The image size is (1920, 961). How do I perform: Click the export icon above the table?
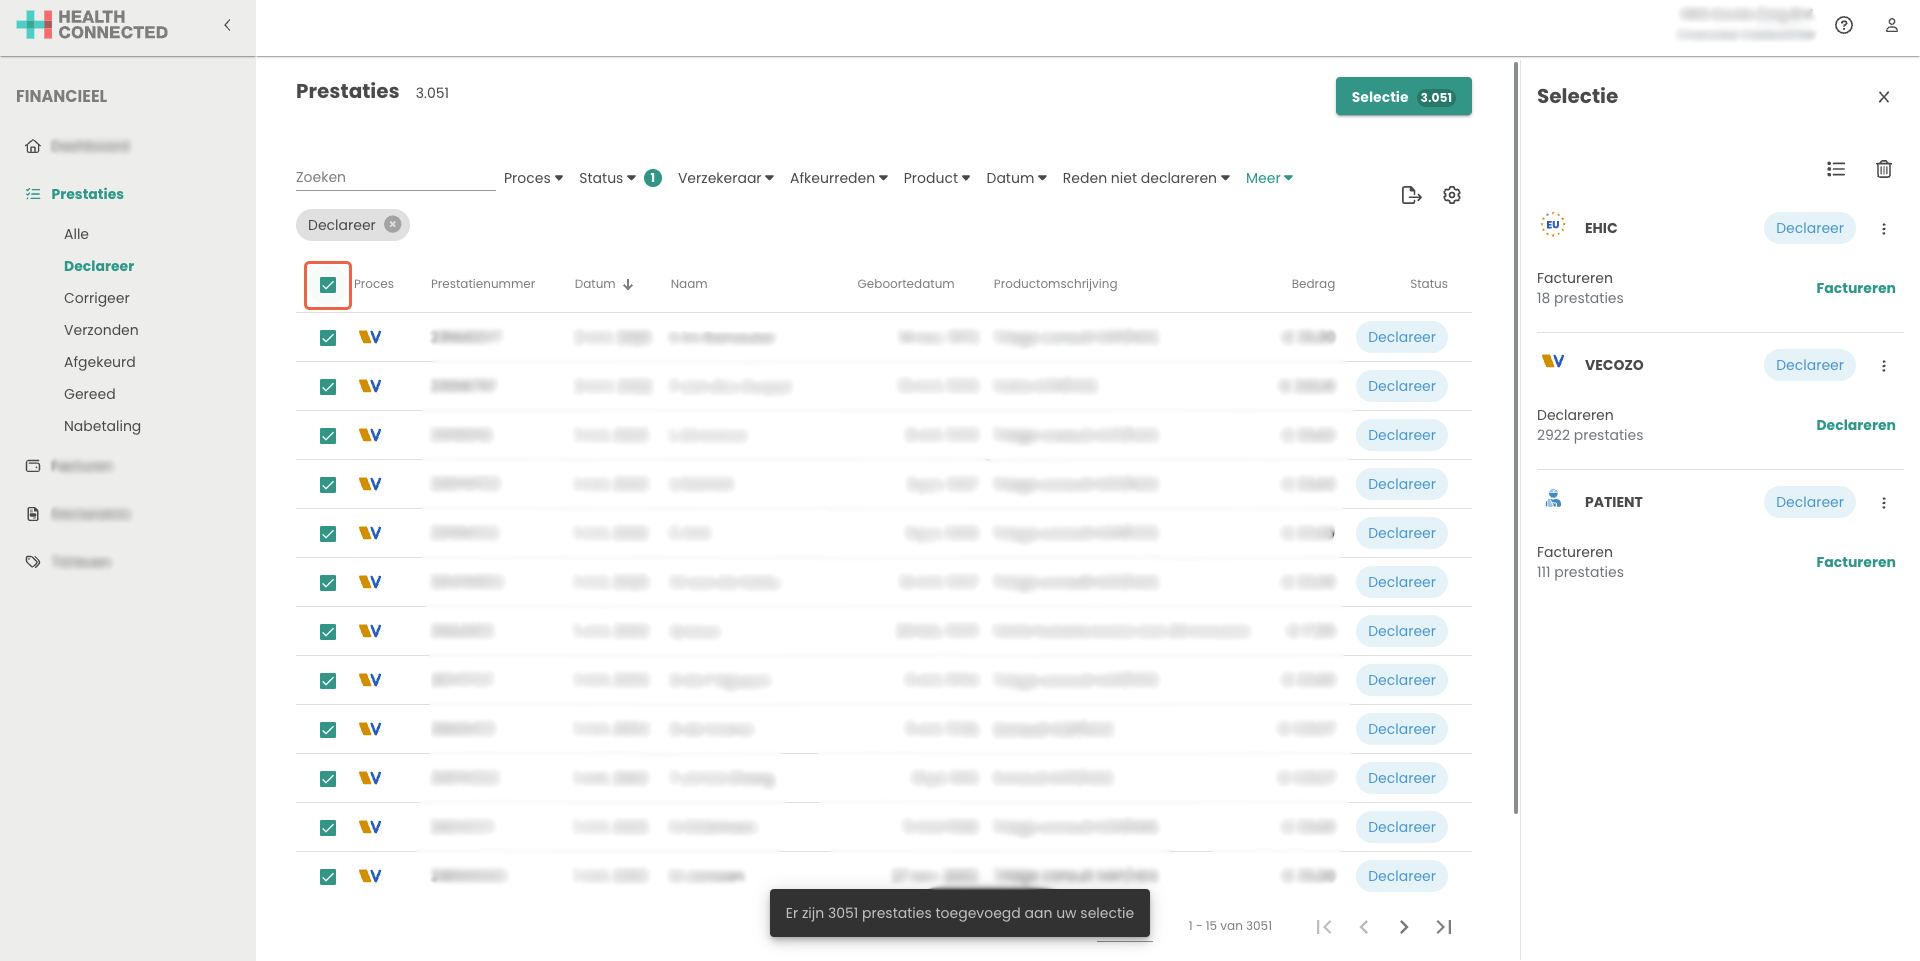pyautogui.click(x=1411, y=195)
